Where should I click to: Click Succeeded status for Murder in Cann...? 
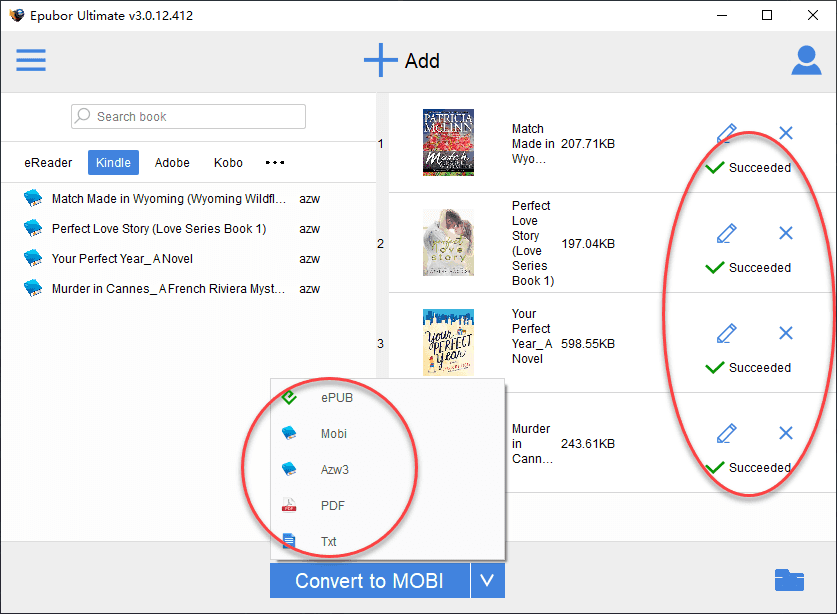coord(748,468)
